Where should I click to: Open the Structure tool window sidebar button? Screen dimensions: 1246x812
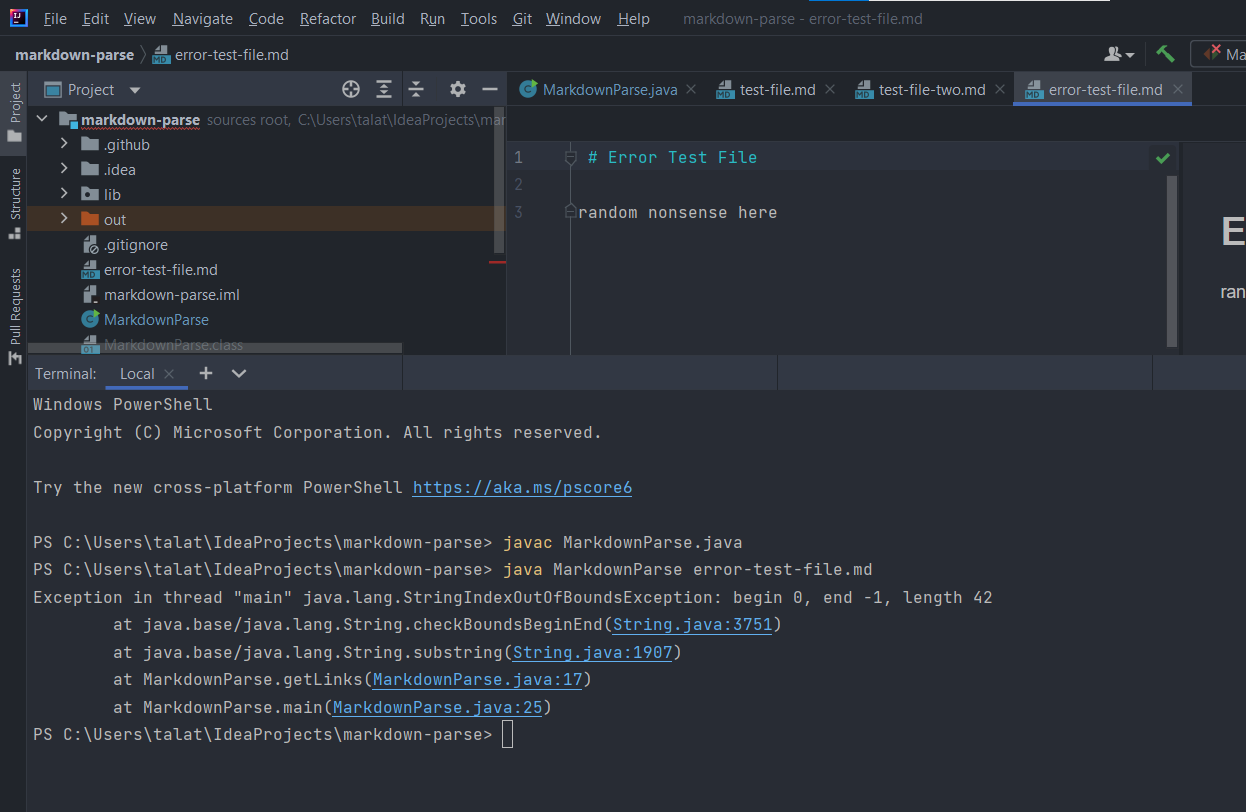click(x=15, y=203)
